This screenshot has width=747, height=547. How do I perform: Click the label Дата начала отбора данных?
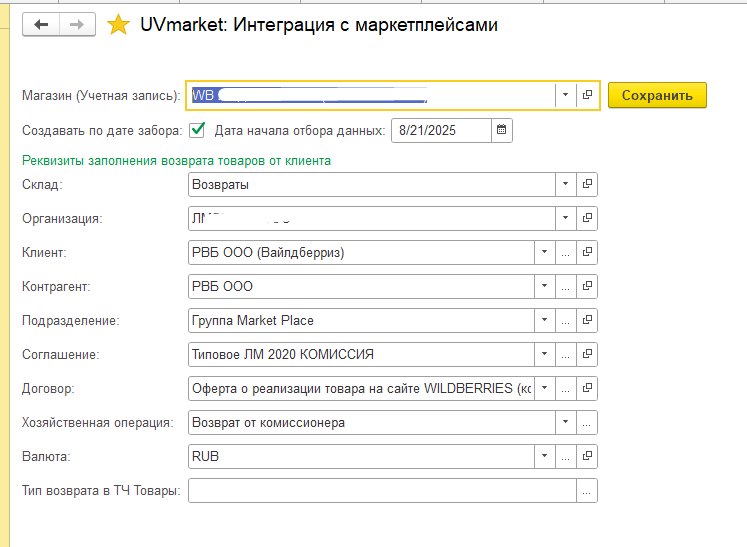click(x=300, y=131)
